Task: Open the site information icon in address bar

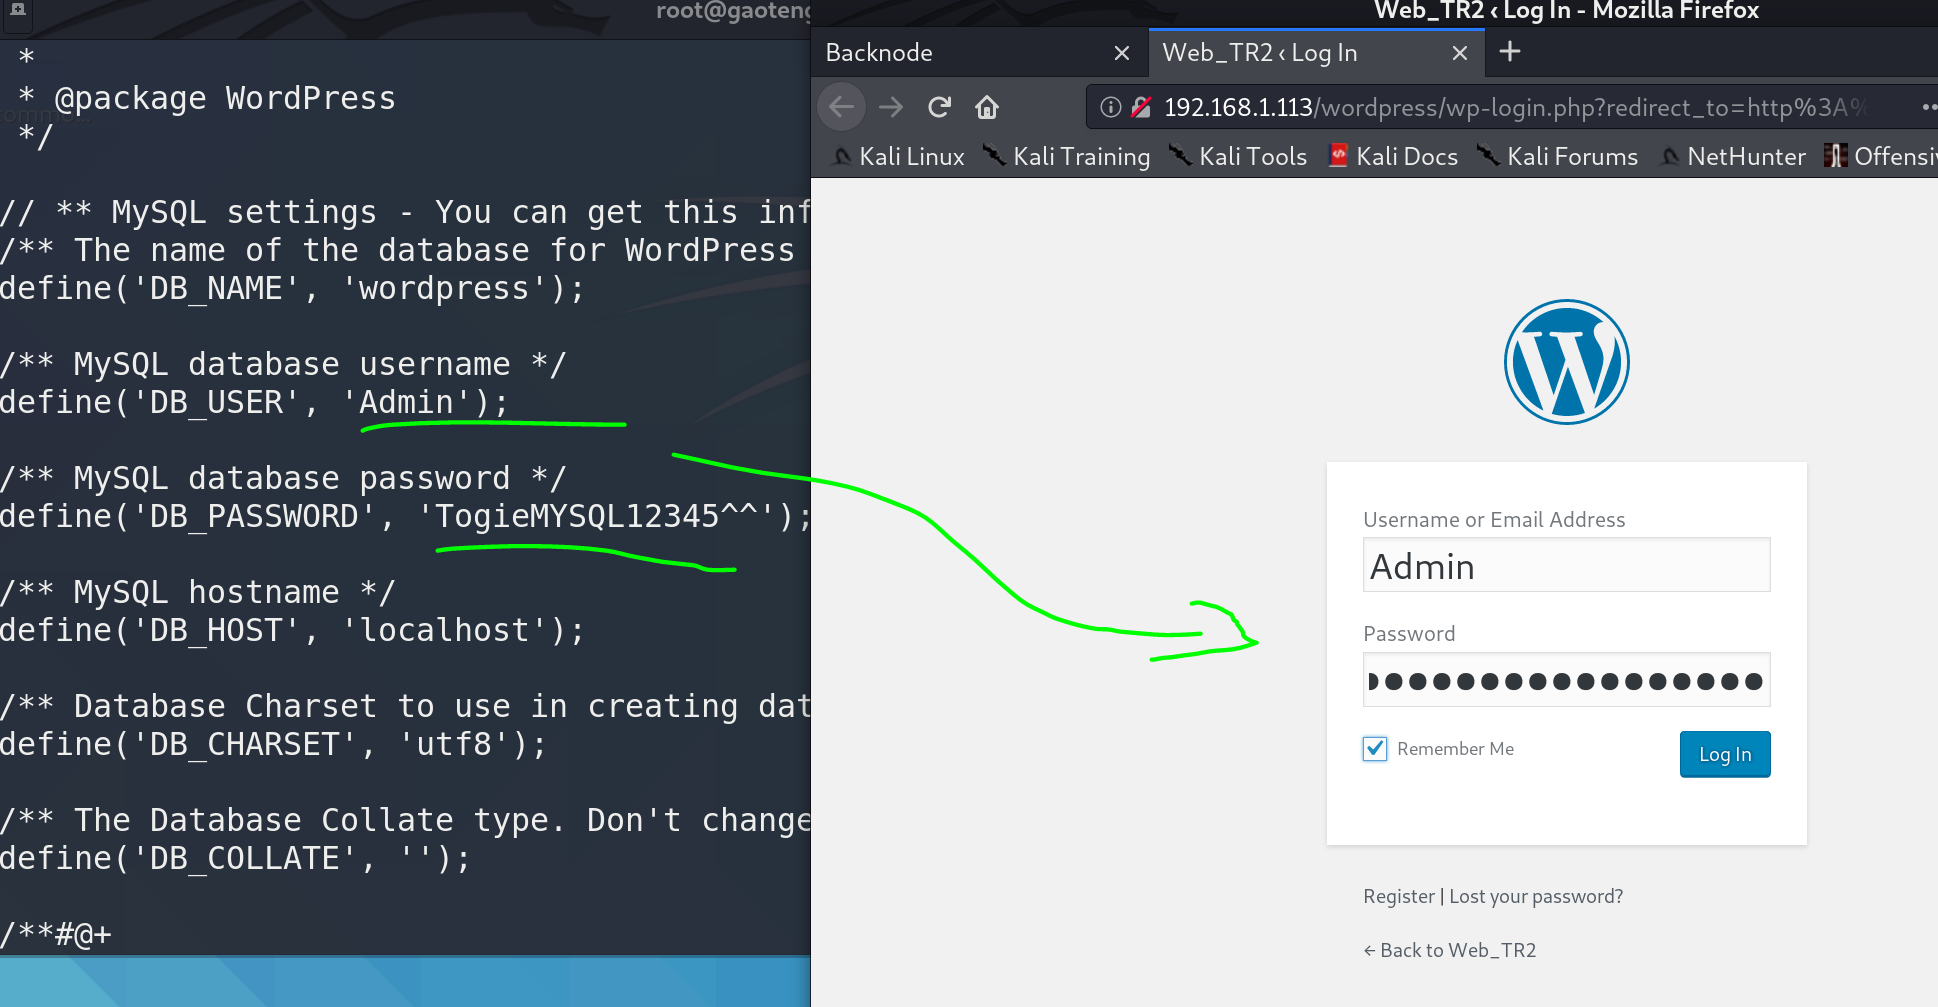Action: (x=1110, y=107)
